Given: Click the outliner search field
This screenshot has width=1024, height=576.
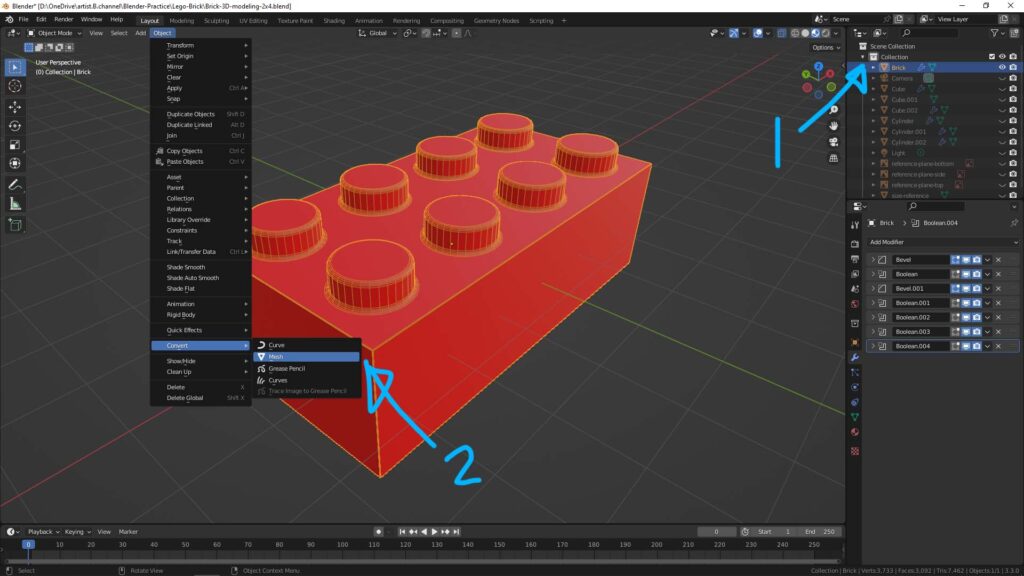Looking at the screenshot, I should pyautogui.click(x=931, y=33).
